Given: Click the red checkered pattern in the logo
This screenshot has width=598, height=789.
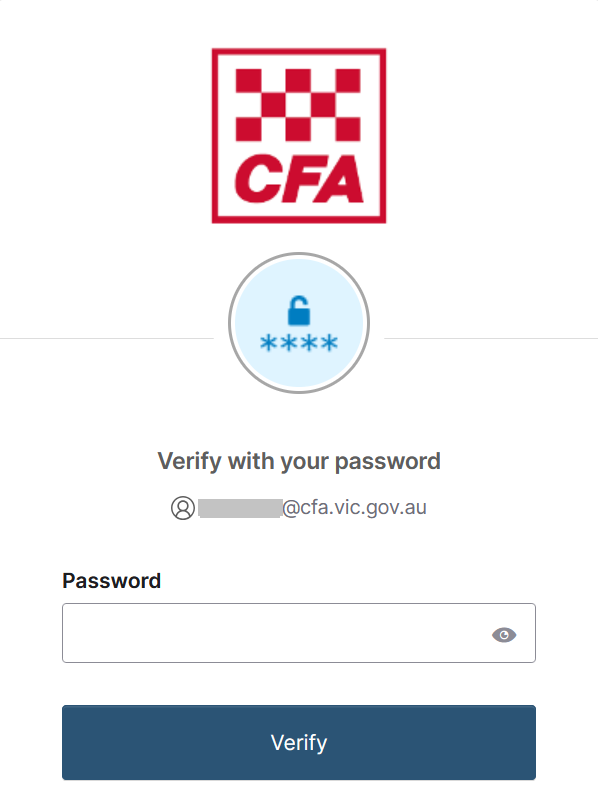Looking at the screenshot, I should 298,105.
